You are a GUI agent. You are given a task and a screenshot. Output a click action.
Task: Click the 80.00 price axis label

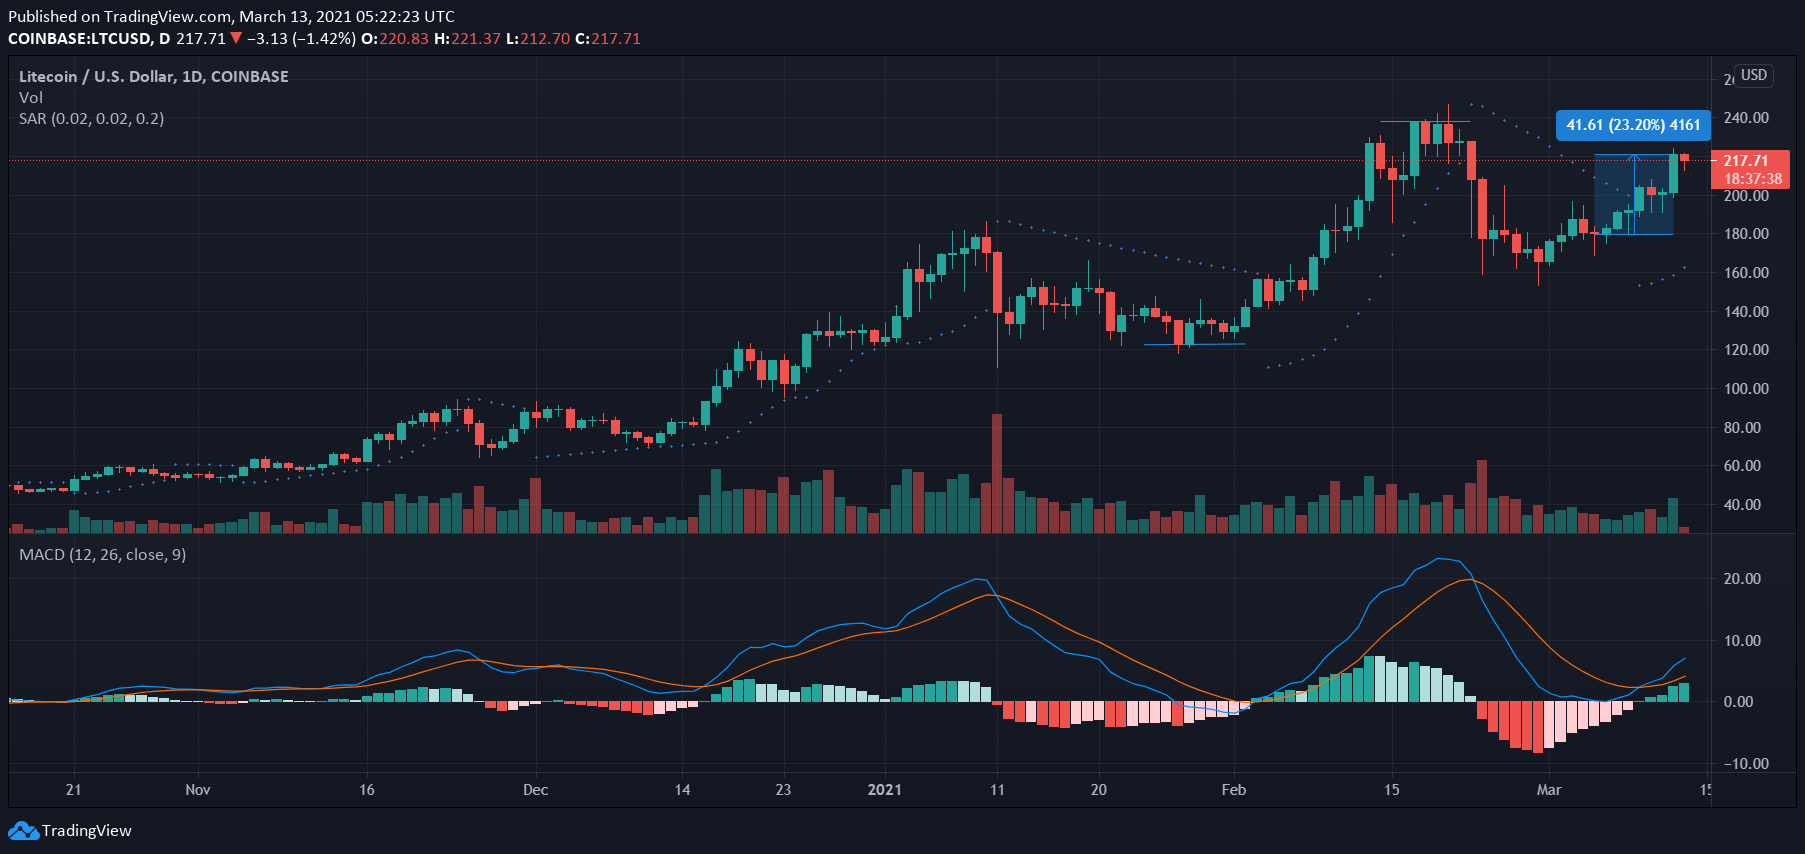(x=1743, y=428)
